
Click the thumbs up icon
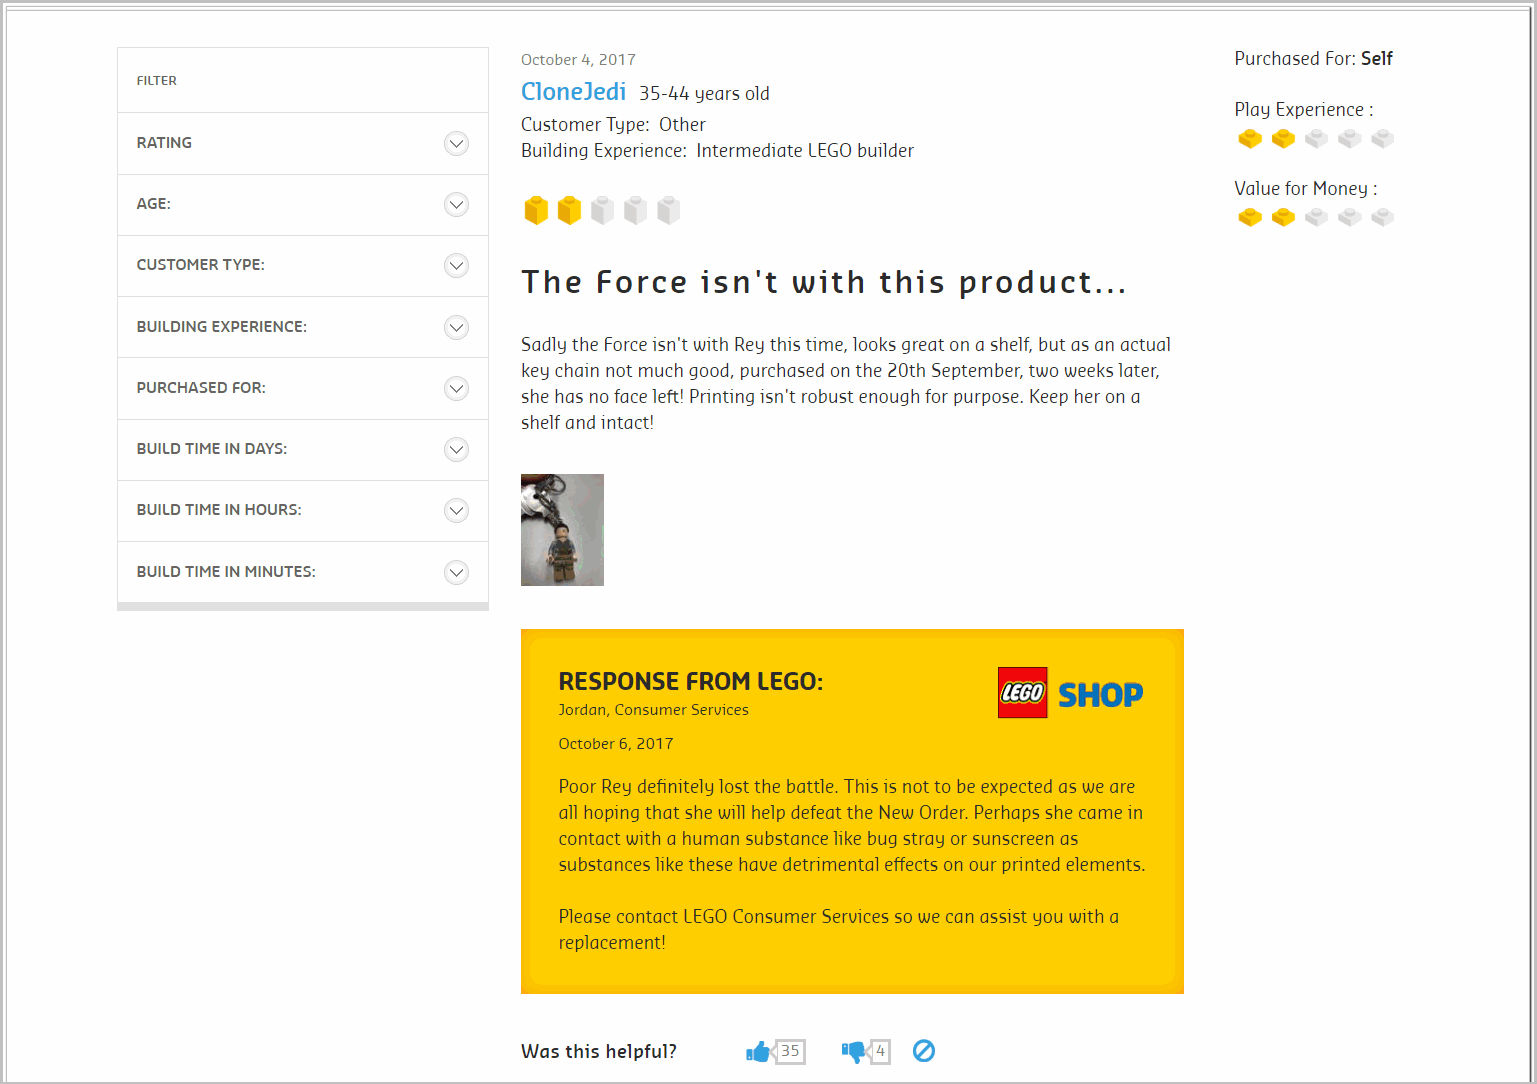point(760,1051)
